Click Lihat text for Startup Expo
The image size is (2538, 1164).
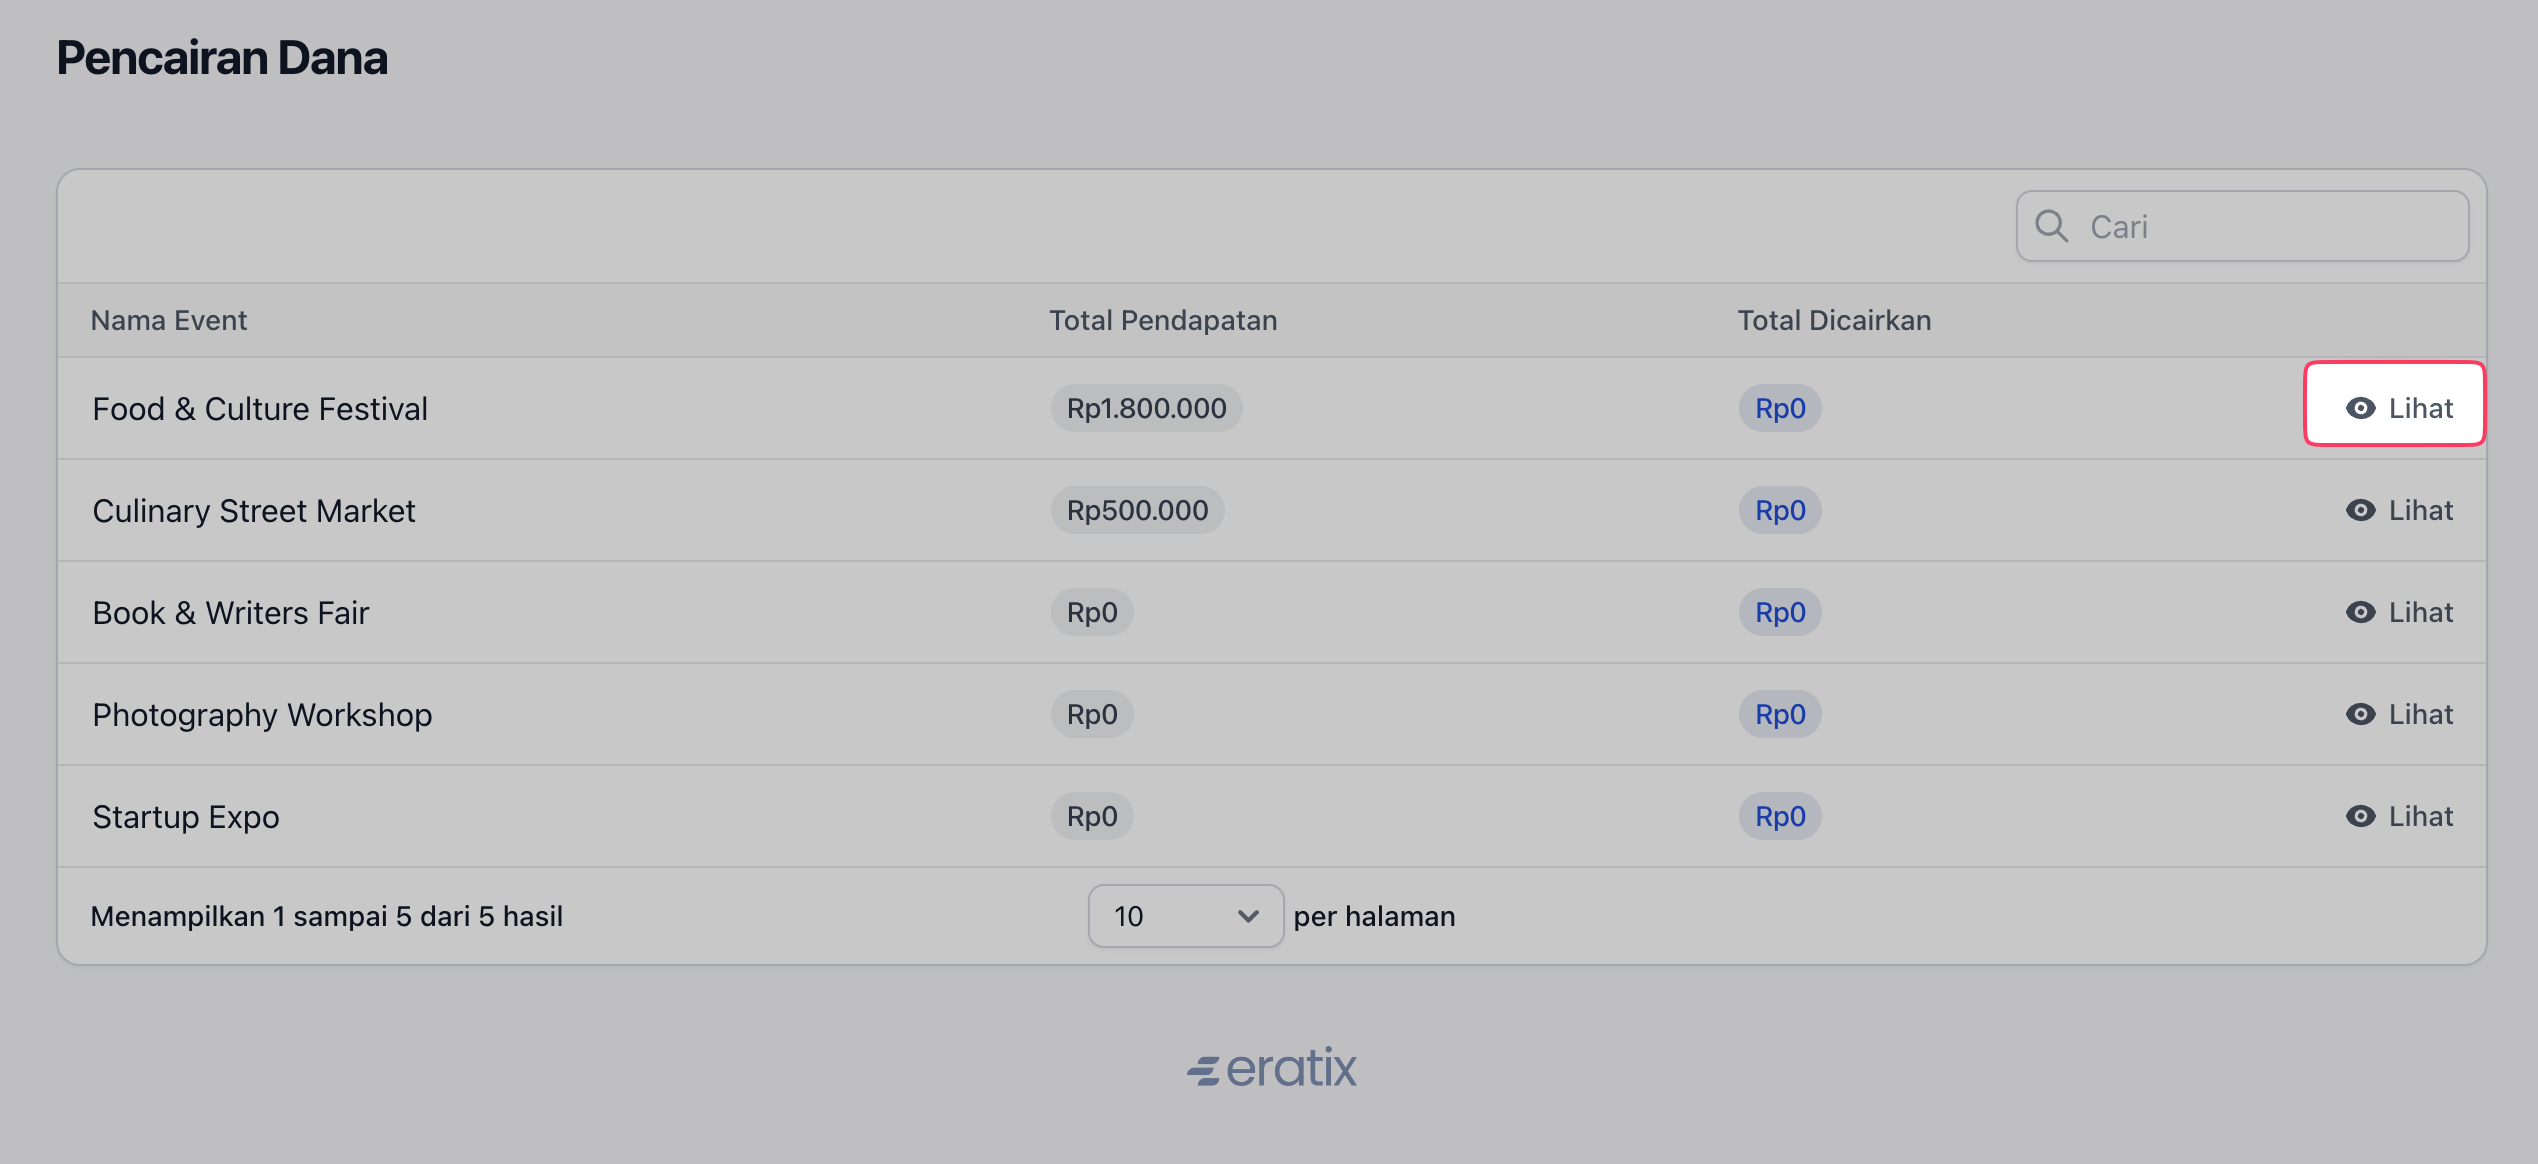pyautogui.click(x=2420, y=816)
